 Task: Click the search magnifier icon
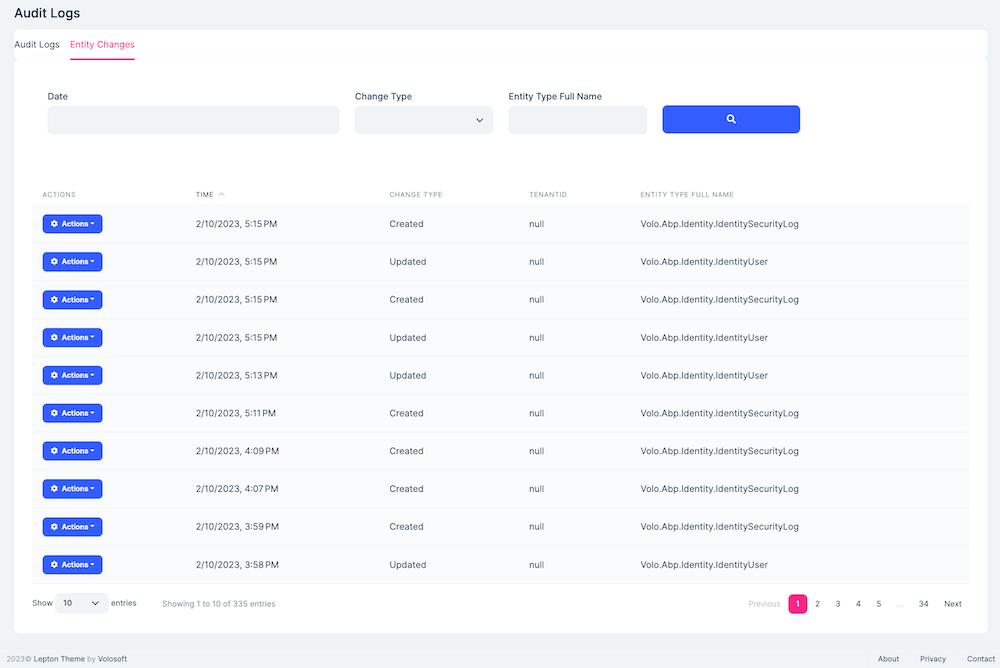click(730, 119)
